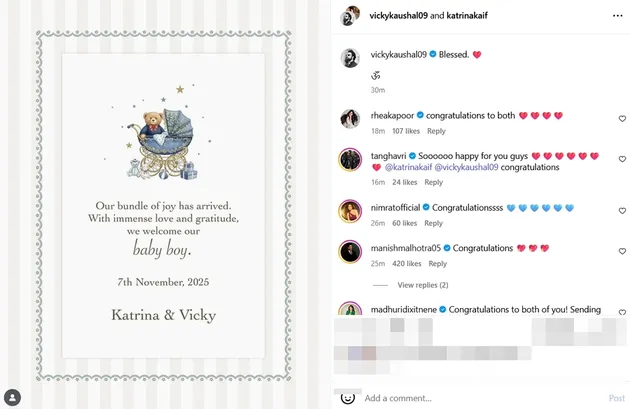630x409 pixels.
Task: Reply to rheakapoor's comment
Action: point(436,131)
